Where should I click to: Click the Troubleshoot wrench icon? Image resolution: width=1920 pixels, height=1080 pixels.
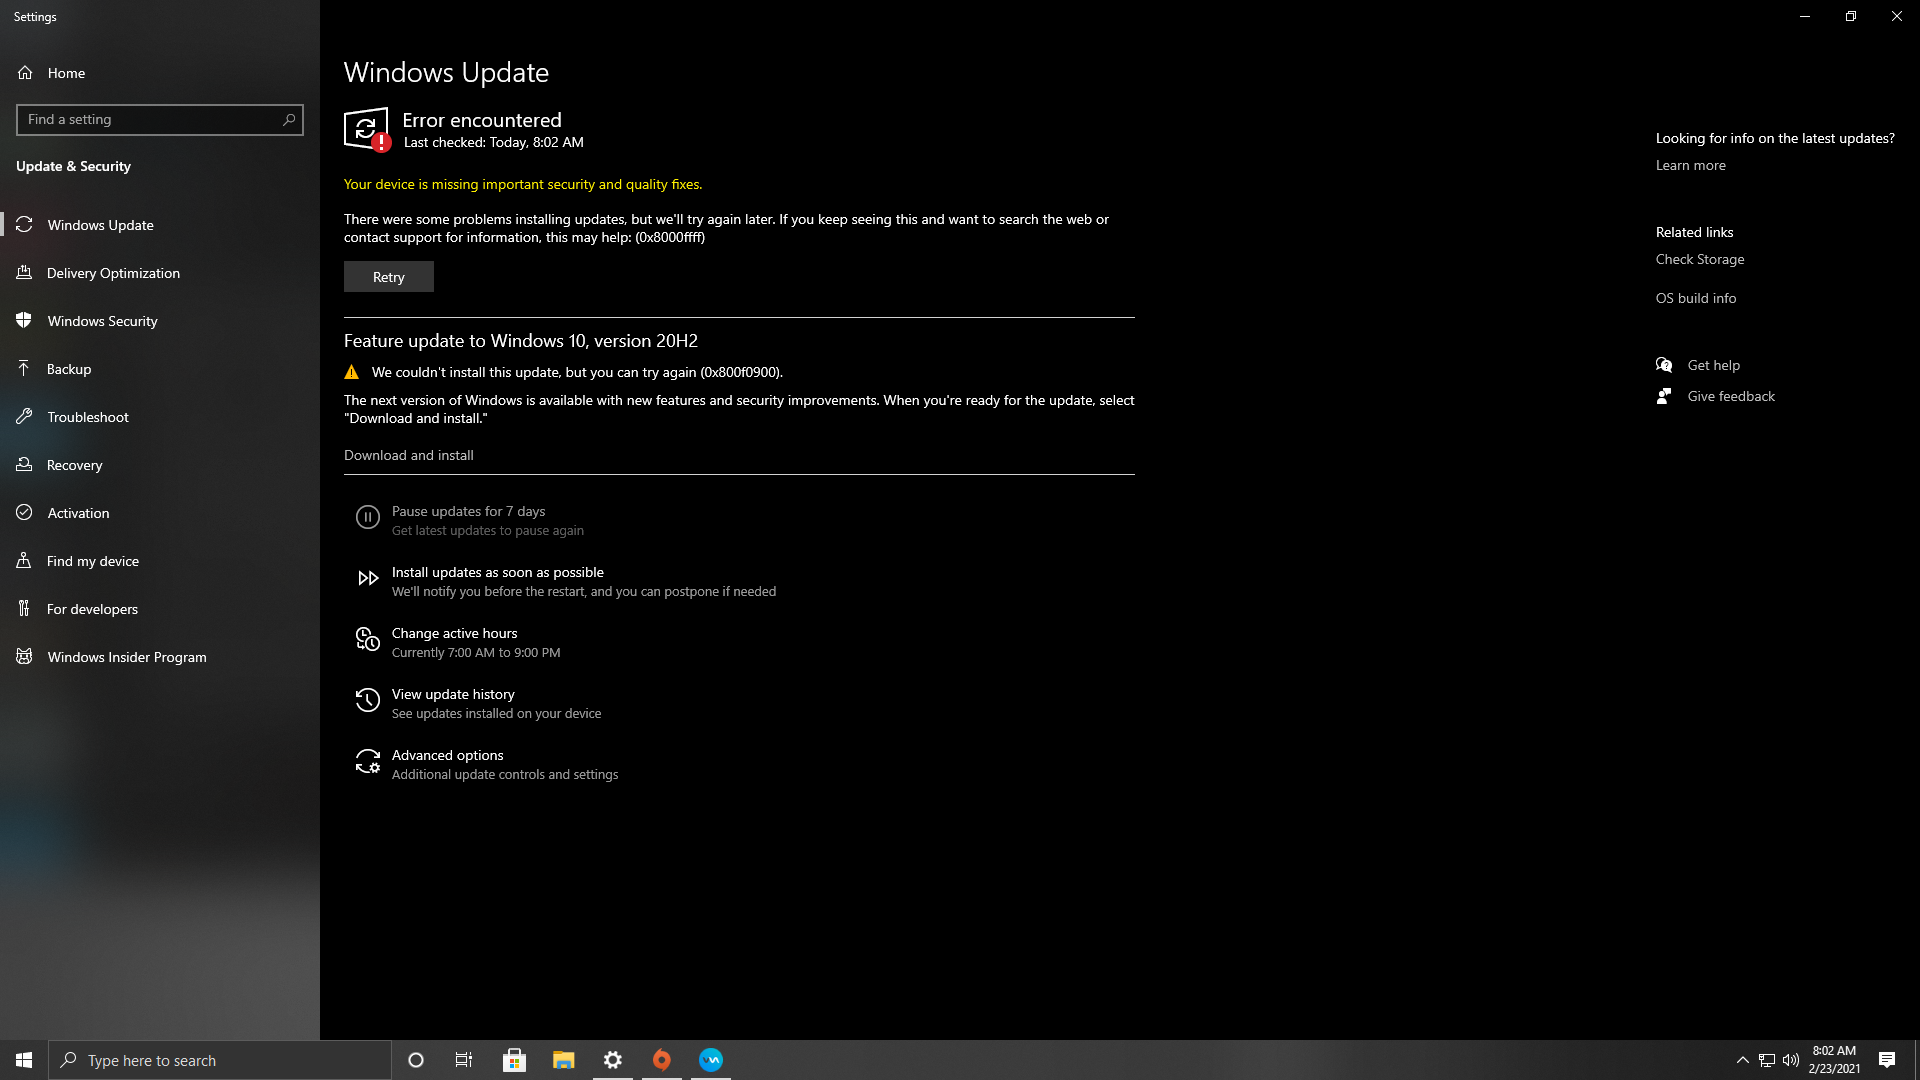(25, 417)
